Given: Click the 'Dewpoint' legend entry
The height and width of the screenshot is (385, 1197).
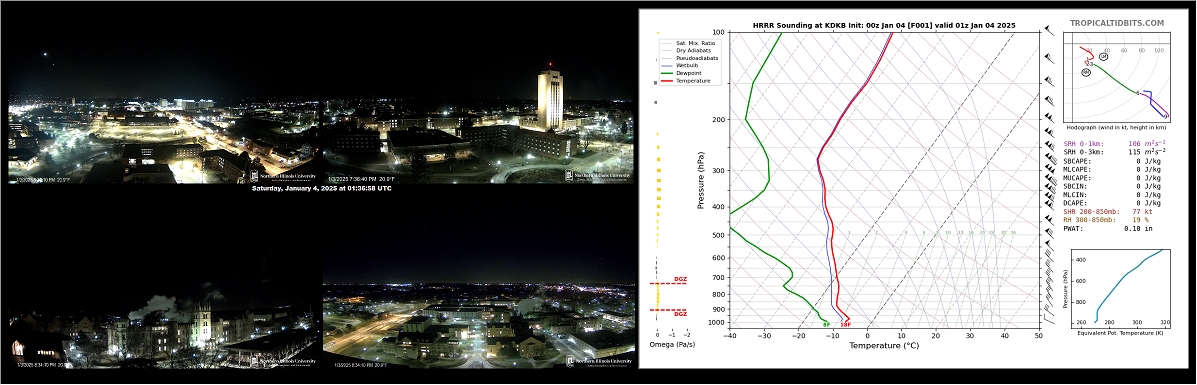Looking at the screenshot, I should [x=680, y=73].
